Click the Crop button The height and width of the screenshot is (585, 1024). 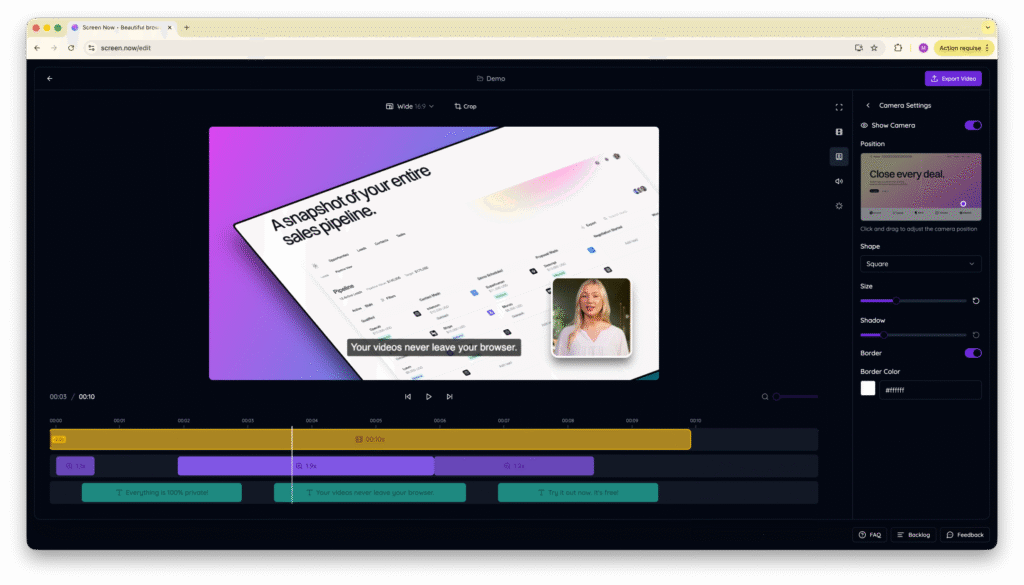tap(465, 106)
